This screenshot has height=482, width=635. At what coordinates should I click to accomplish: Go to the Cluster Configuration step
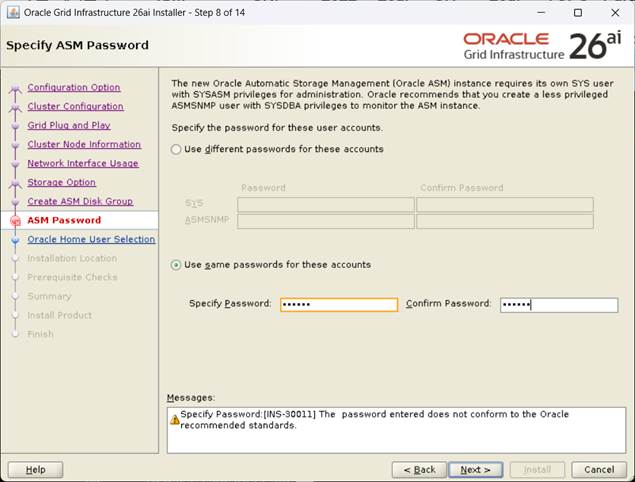tap(75, 107)
